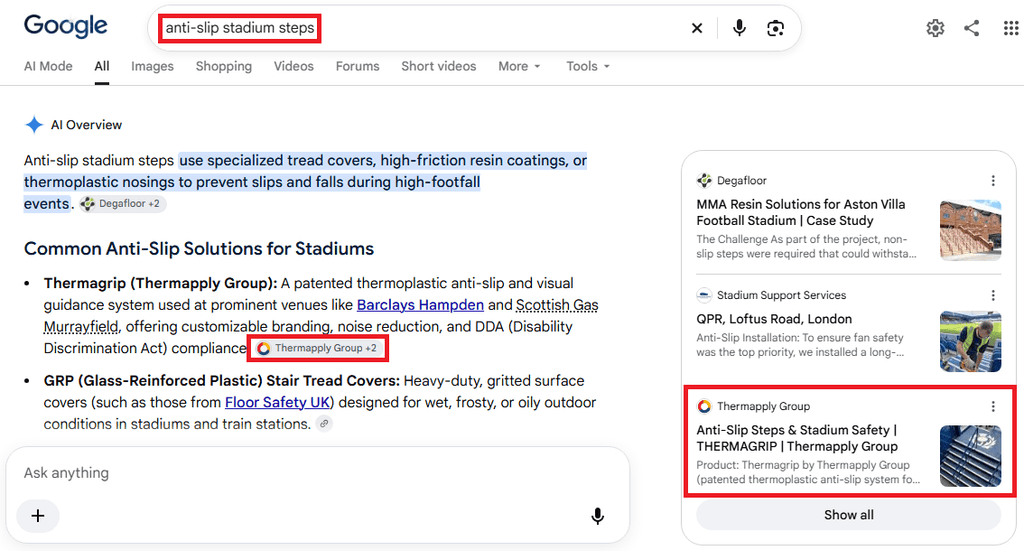
Task: Open the Degafloor +2 source chip
Action: [x=123, y=204]
